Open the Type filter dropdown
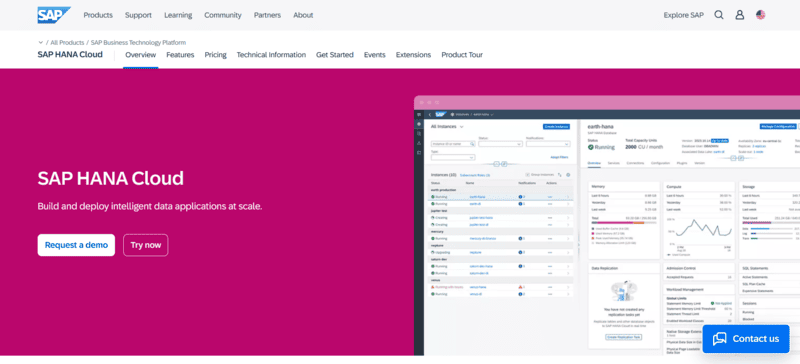This screenshot has width=800, height=364. pos(453,157)
